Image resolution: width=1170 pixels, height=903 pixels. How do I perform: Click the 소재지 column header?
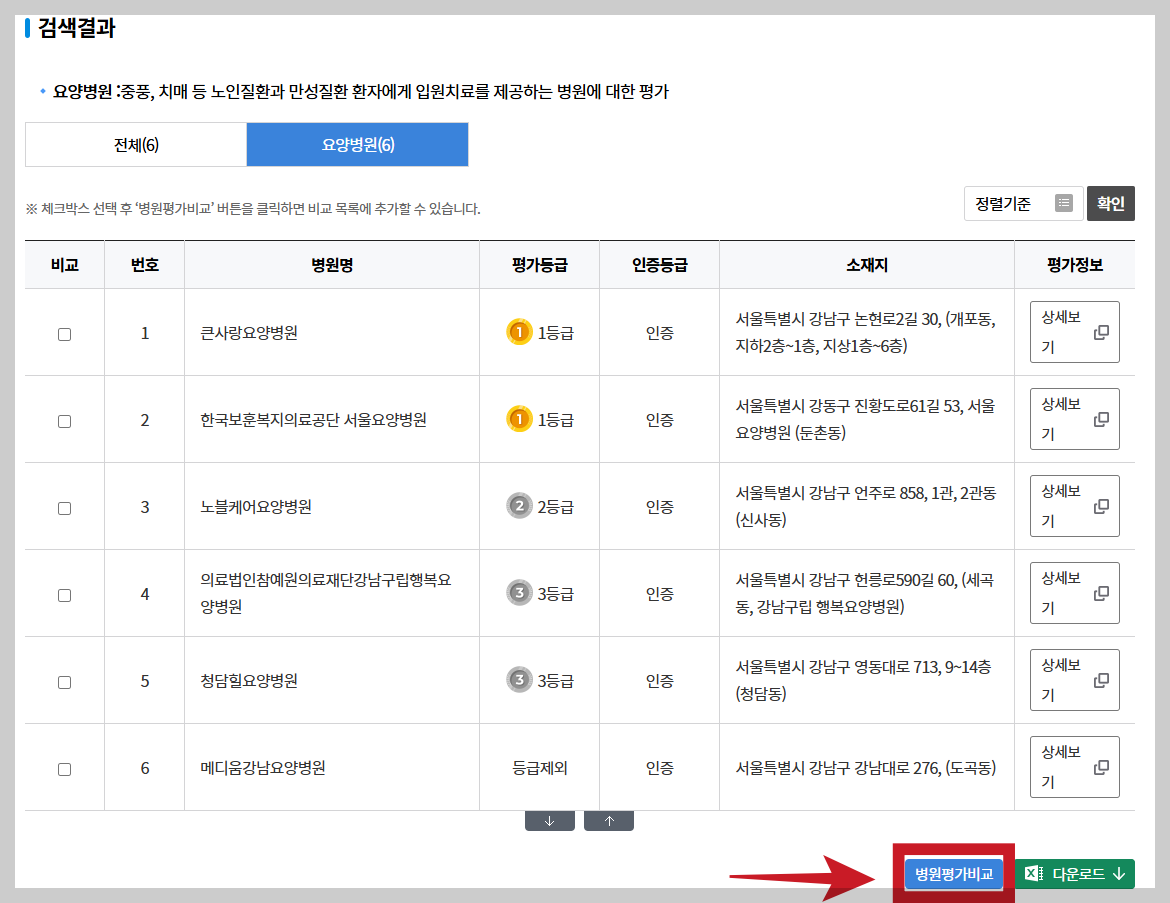point(867,265)
